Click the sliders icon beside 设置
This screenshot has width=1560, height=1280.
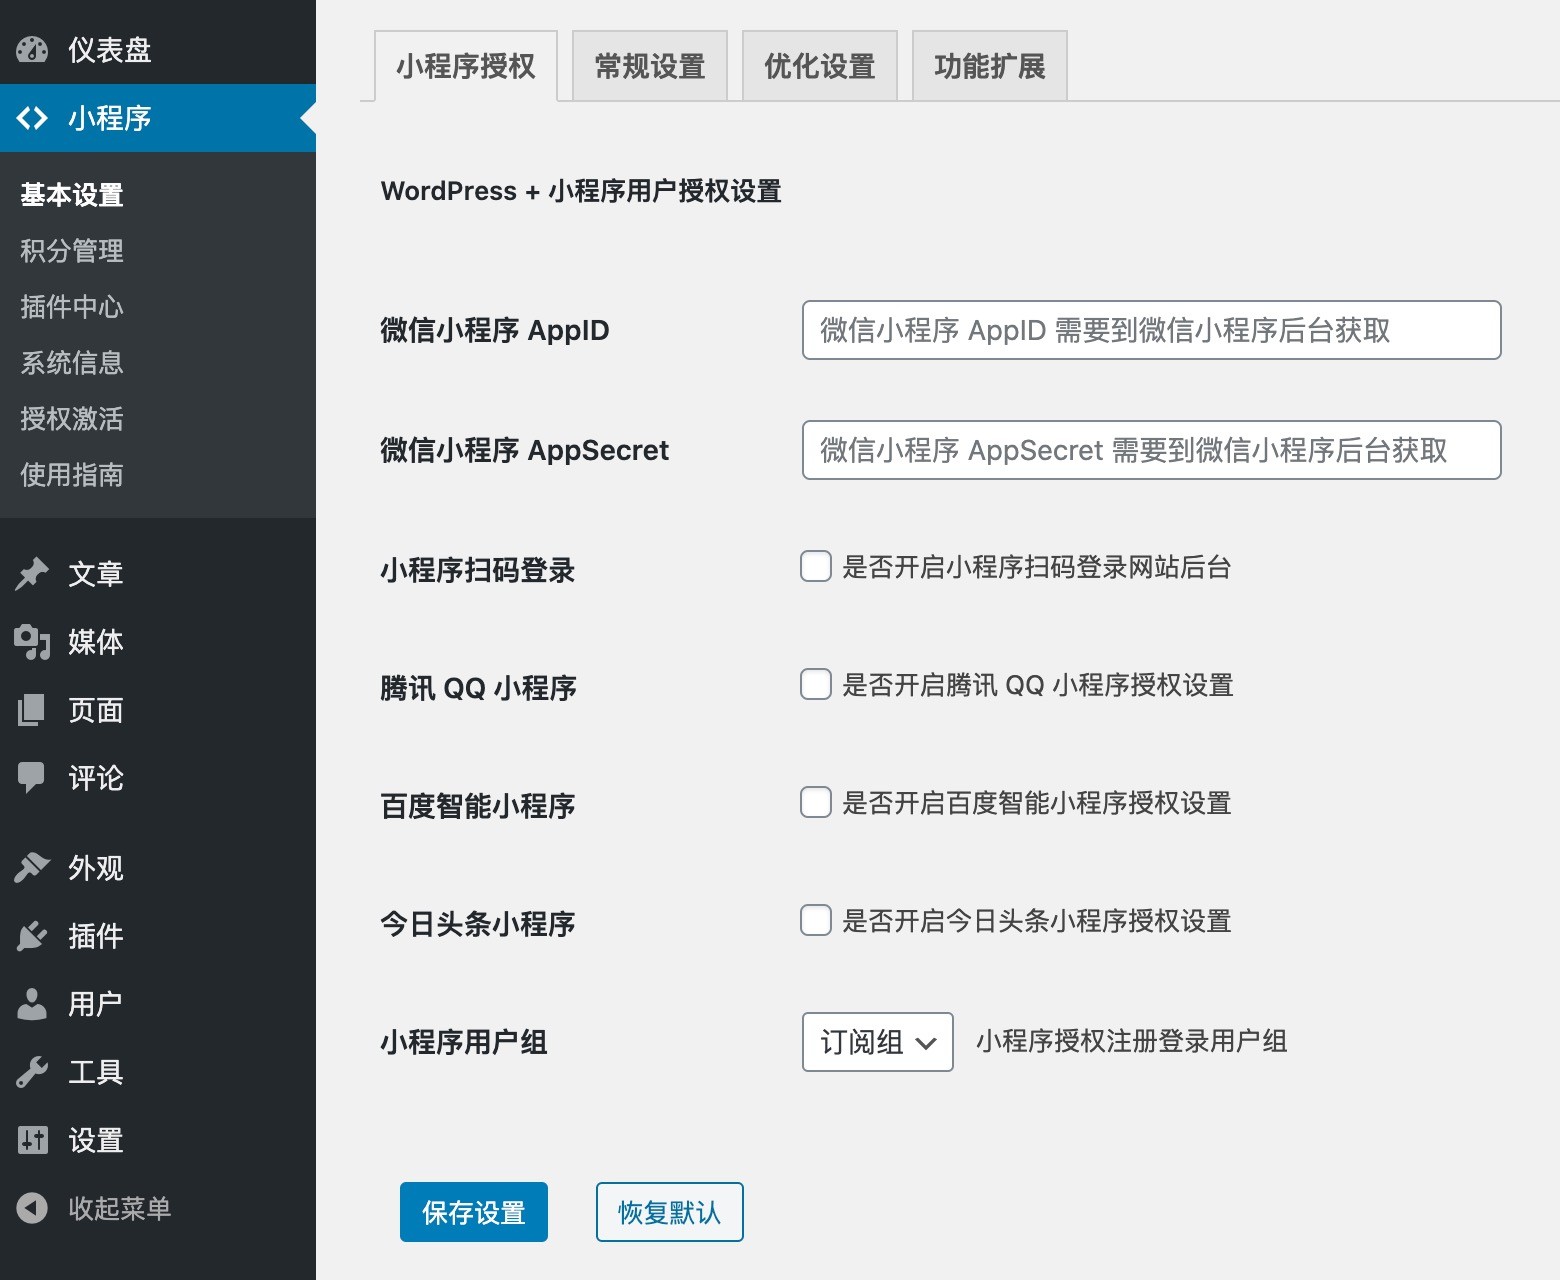pyautogui.click(x=32, y=1139)
